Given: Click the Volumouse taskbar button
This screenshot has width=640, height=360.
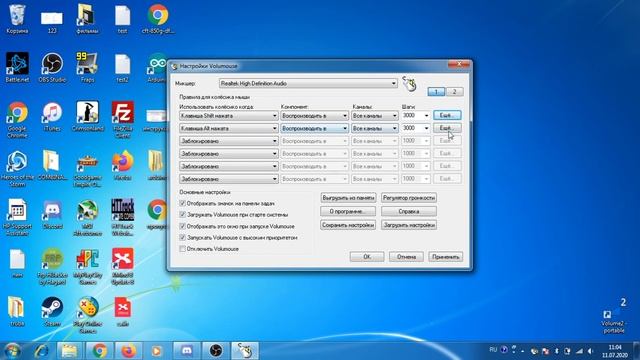Looking at the screenshot, I should pyautogui.click(x=245, y=351).
